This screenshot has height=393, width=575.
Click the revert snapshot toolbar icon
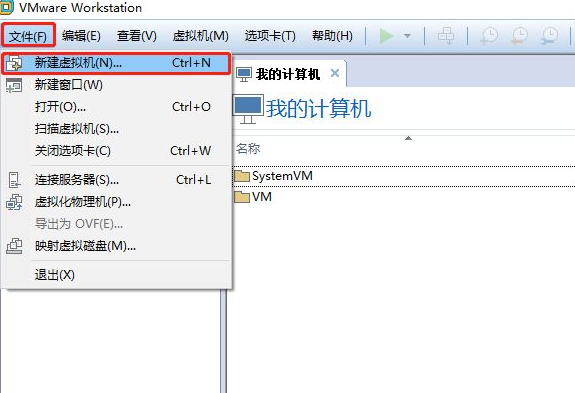[x=520, y=36]
